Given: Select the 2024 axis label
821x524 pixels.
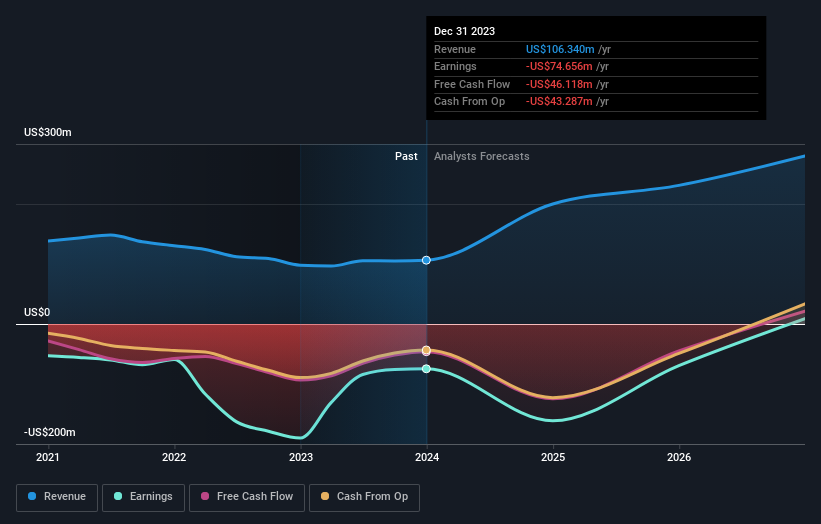Looking at the screenshot, I should tap(427, 457).
